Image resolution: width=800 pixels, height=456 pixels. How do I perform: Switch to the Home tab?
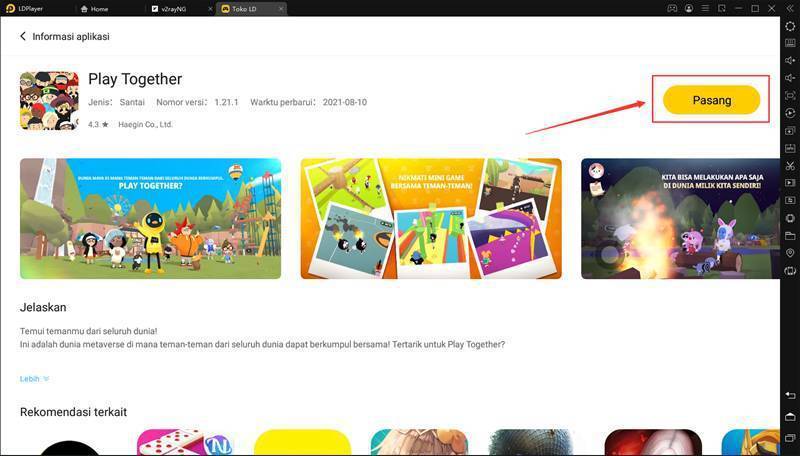point(94,9)
